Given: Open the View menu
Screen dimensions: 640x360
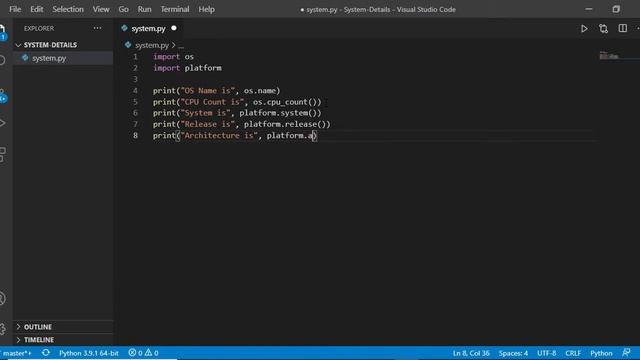Looking at the screenshot, I should pyautogui.click(x=101, y=9).
